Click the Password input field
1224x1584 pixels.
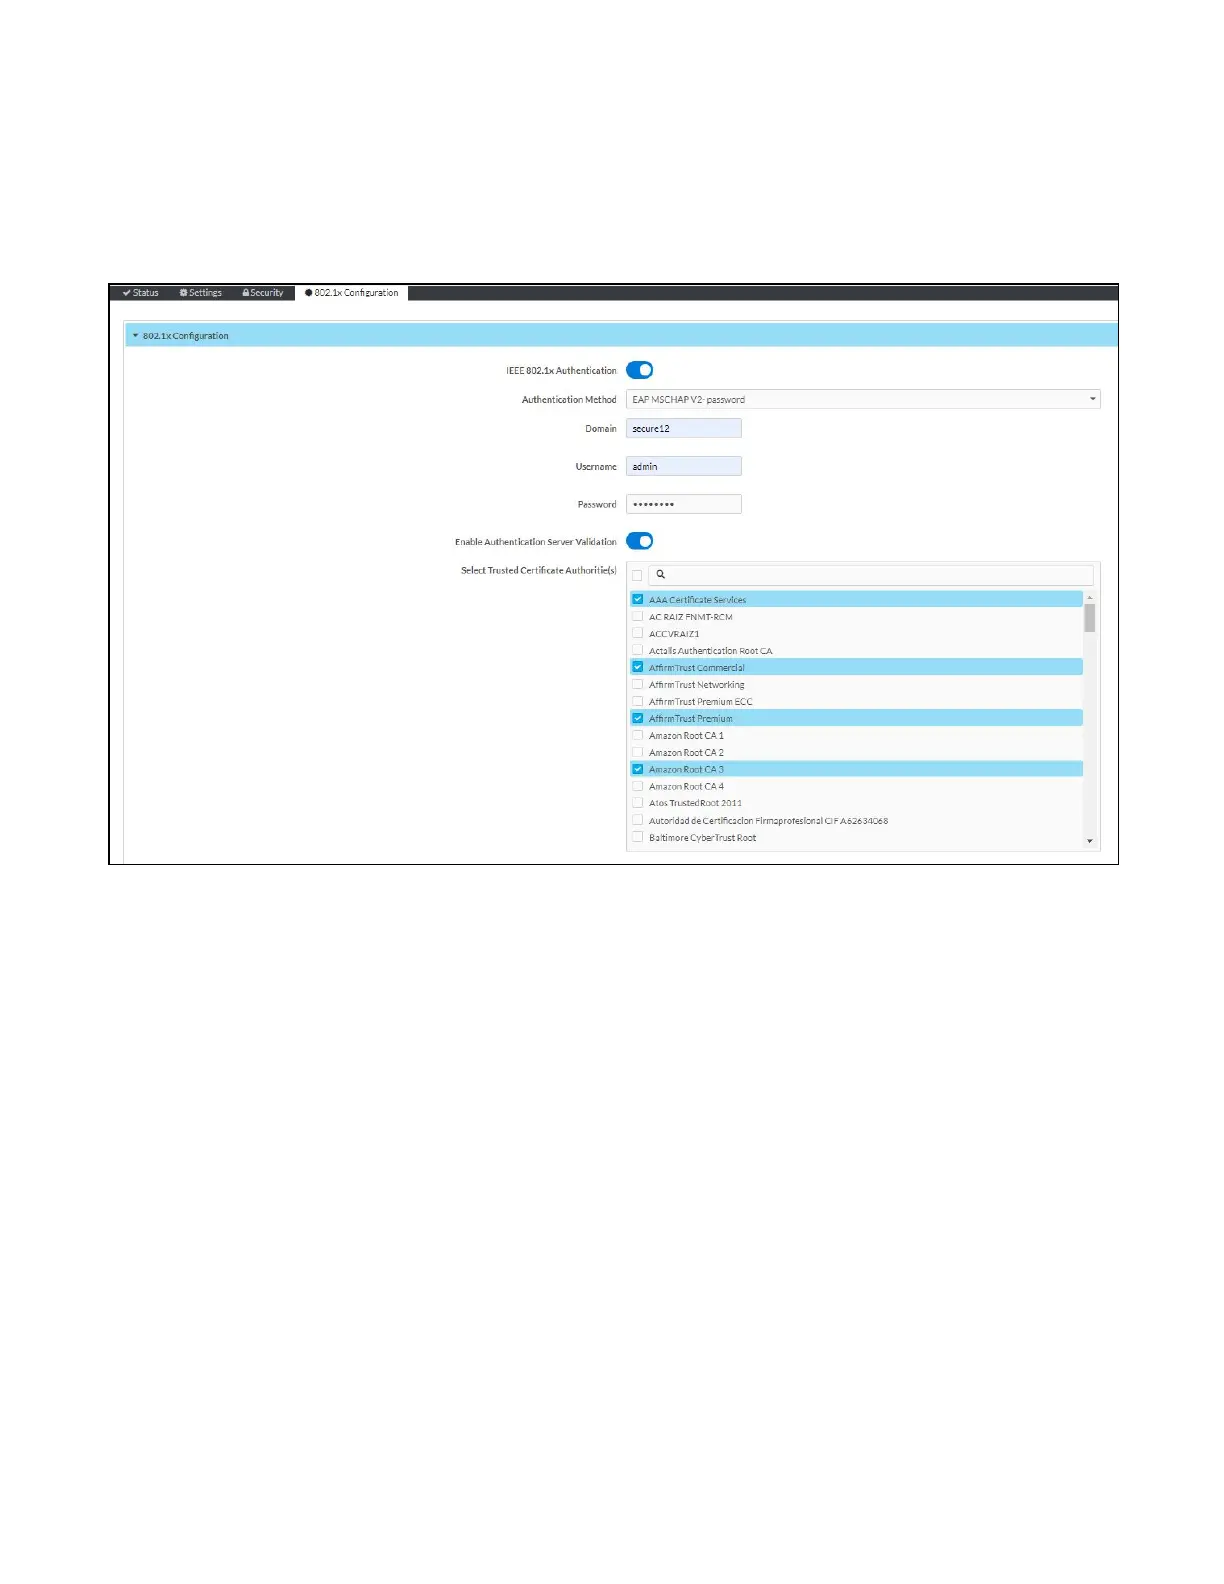pos(684,504)
